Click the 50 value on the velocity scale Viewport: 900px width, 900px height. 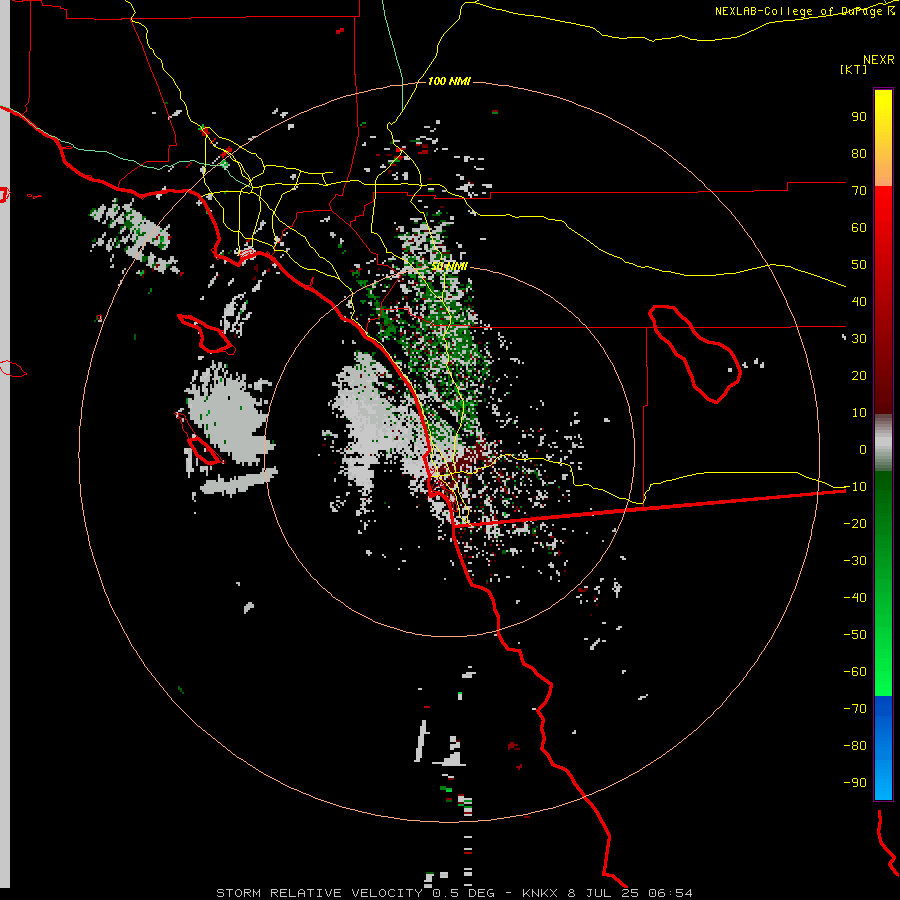859,265
